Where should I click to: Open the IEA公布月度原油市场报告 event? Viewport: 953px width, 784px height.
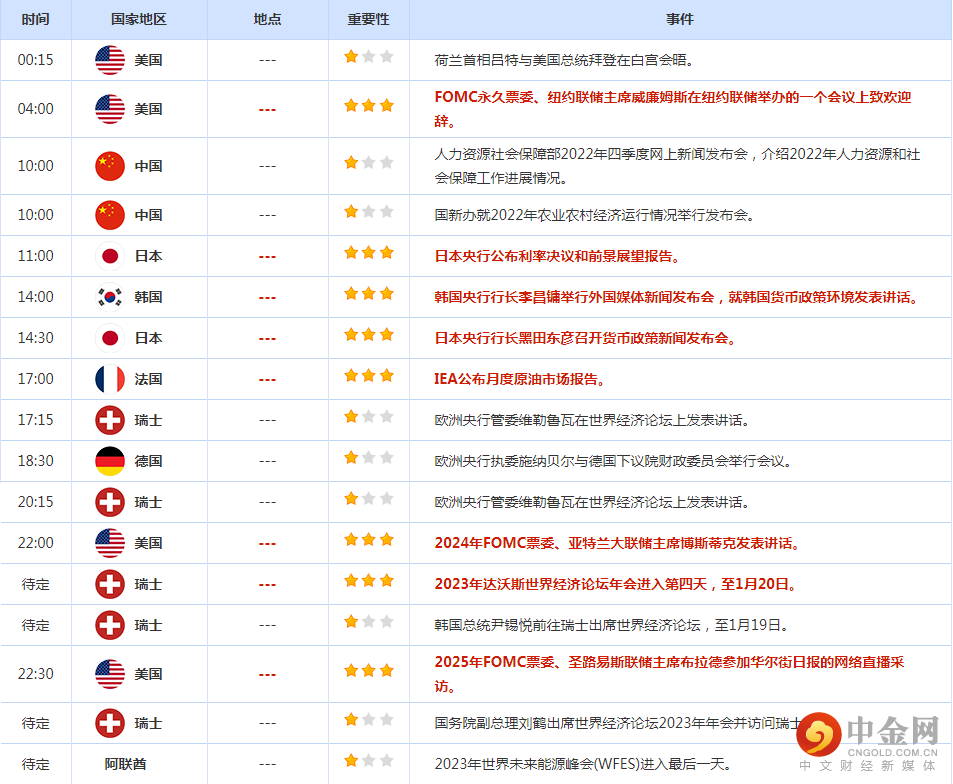pyautogui.click(x=520, y=379)
